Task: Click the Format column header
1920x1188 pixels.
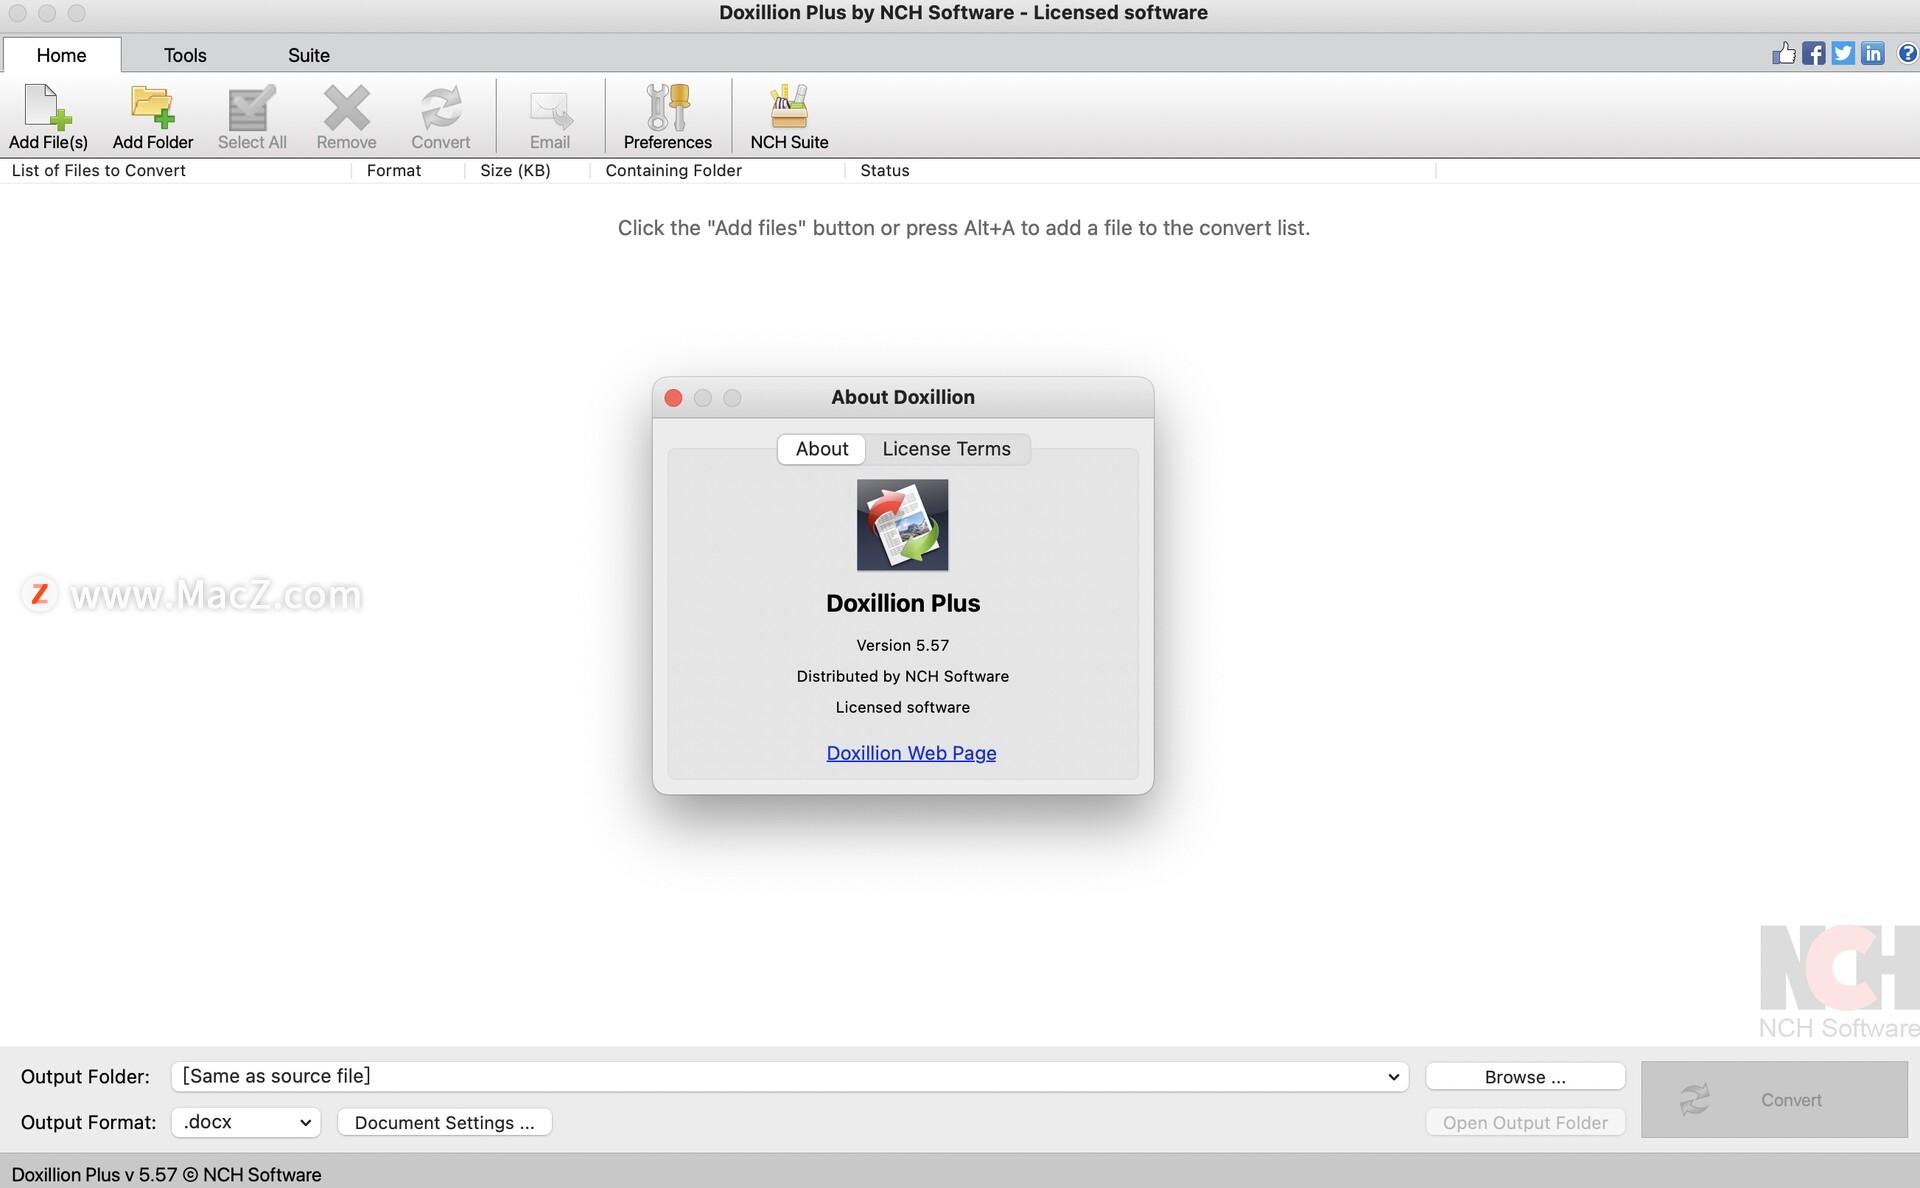Action: click(x=408, y=171)
